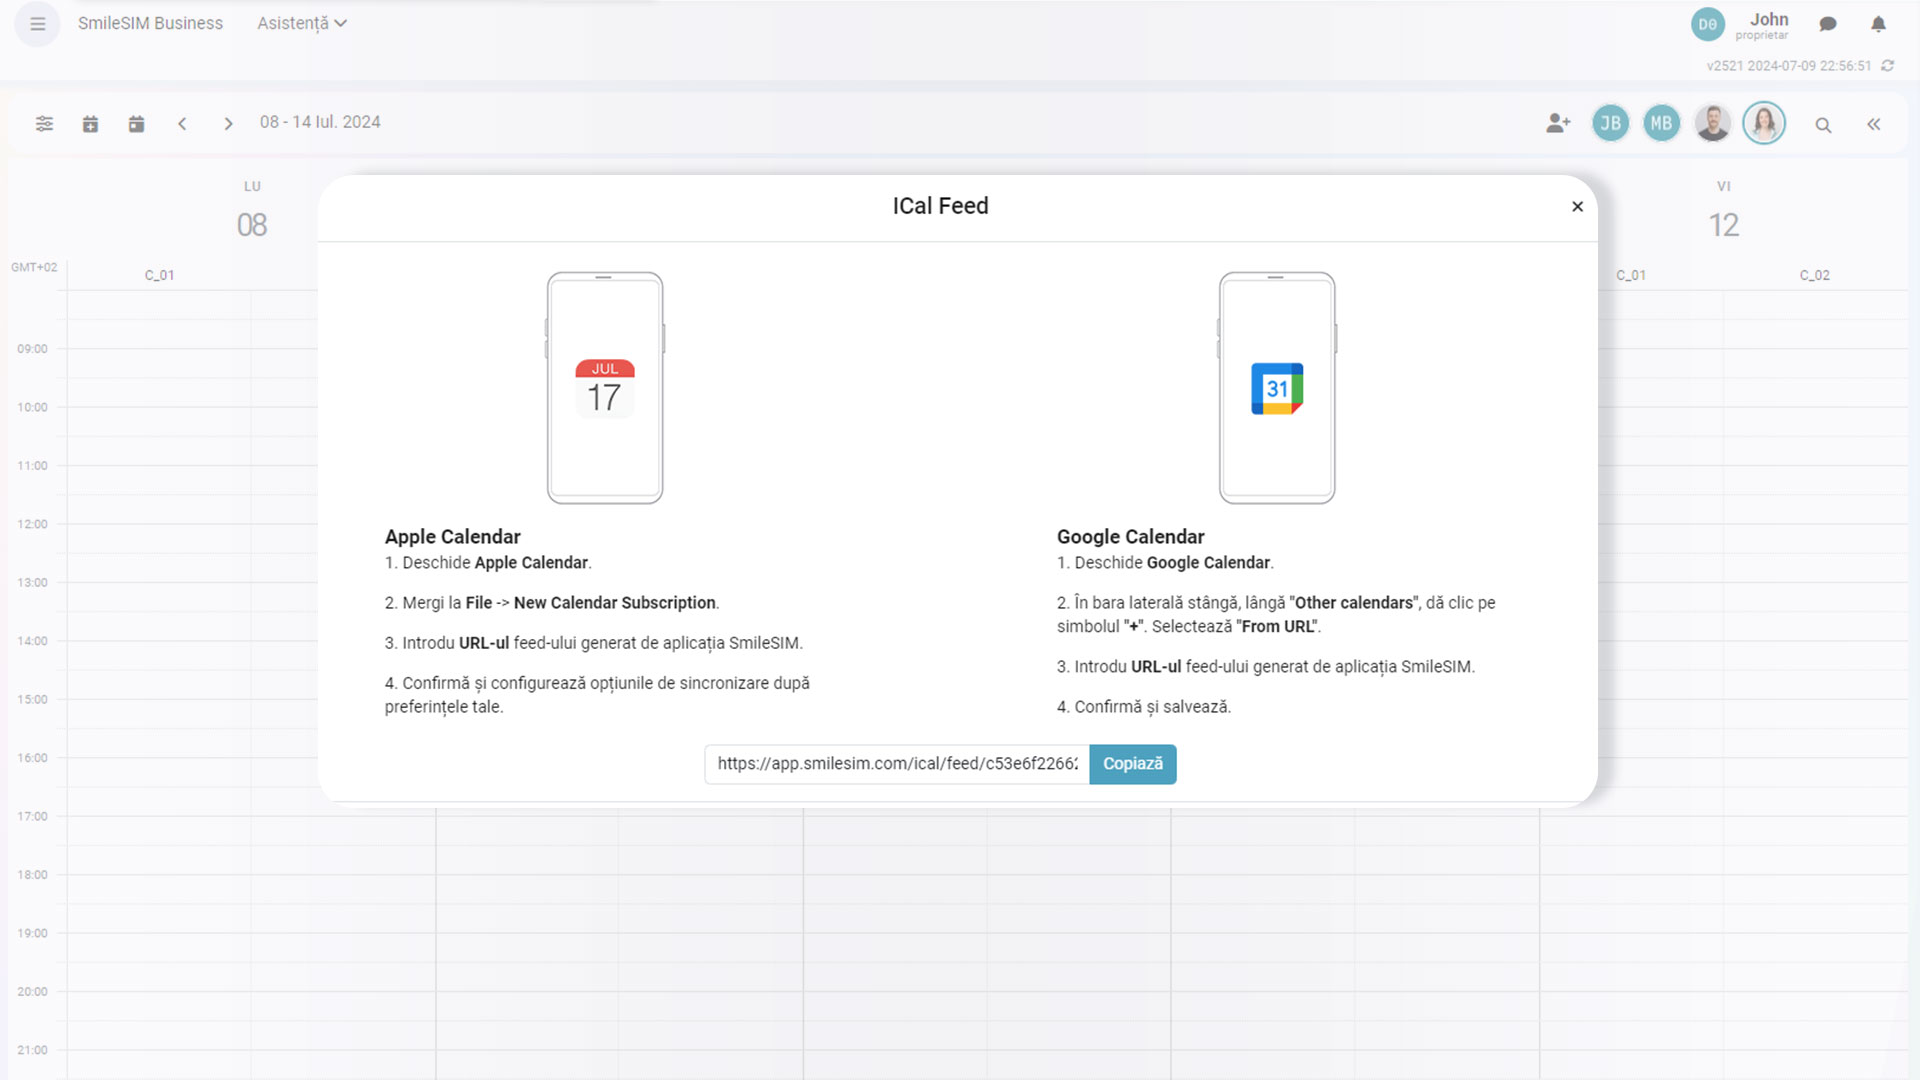Go to next week arrow
This screenshot has height=1080, width=1920.
point(228,124)
